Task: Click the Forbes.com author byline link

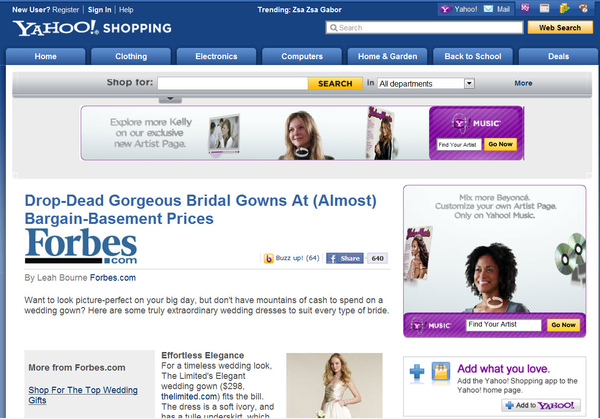Action: pyautogui.click(x=113, y=278)
